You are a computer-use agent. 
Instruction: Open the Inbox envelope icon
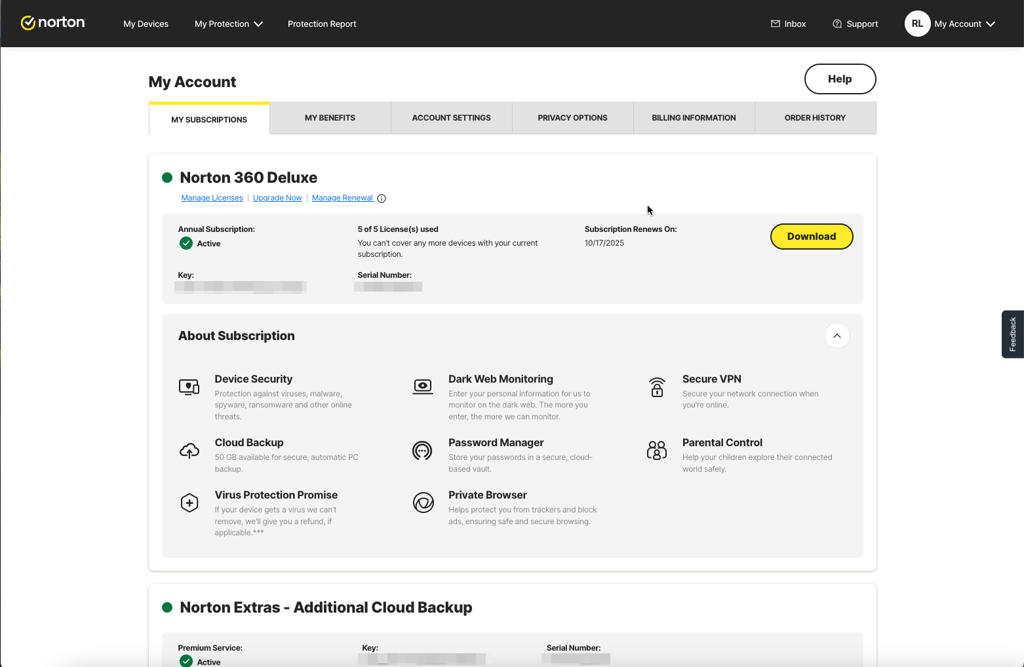tap(775, 24)
